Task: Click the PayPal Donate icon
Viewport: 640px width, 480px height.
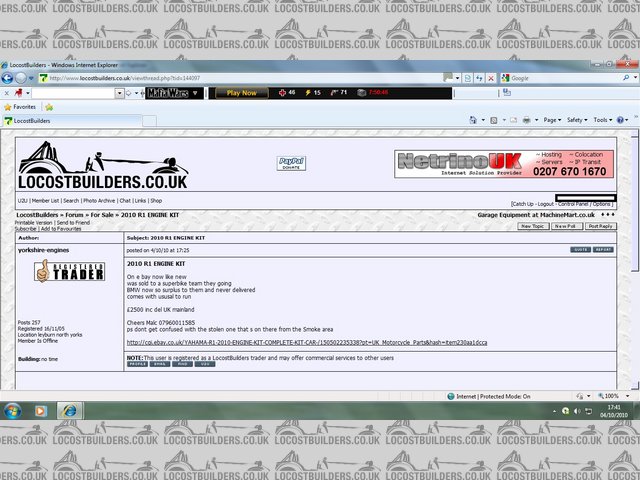Action: point(290,163)
